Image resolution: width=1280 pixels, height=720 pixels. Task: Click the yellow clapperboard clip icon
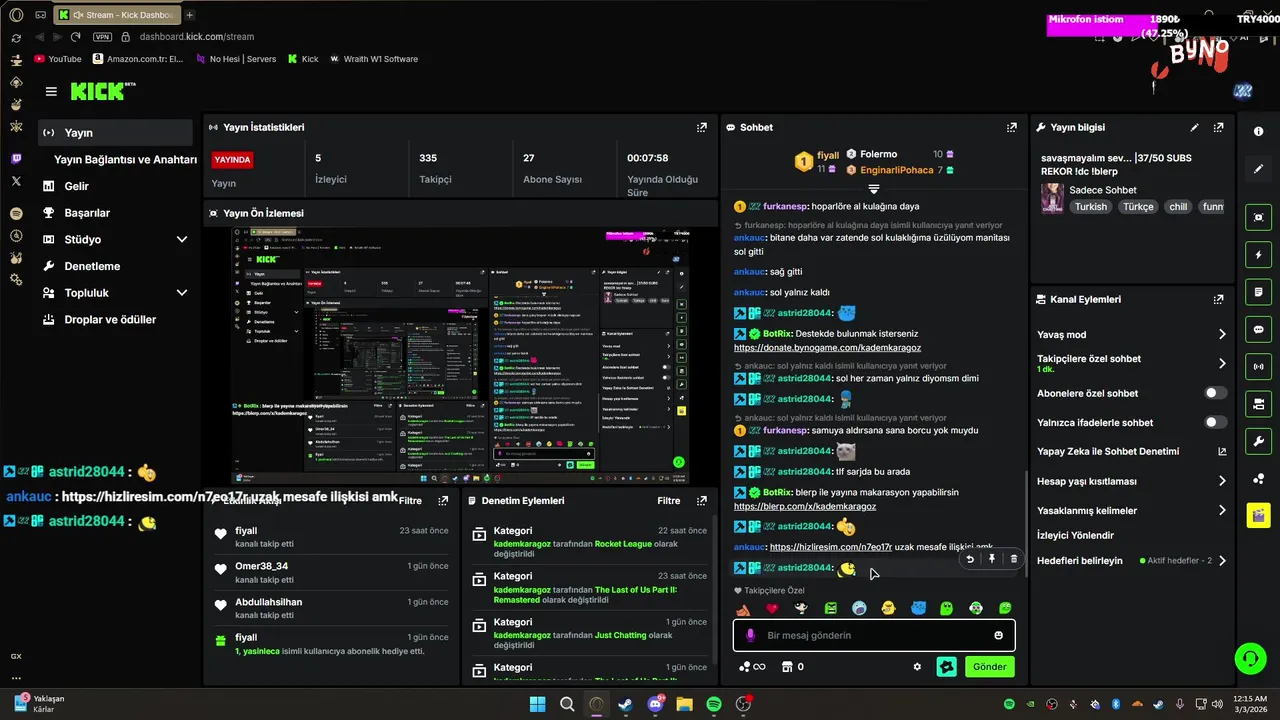(1258, 516)
